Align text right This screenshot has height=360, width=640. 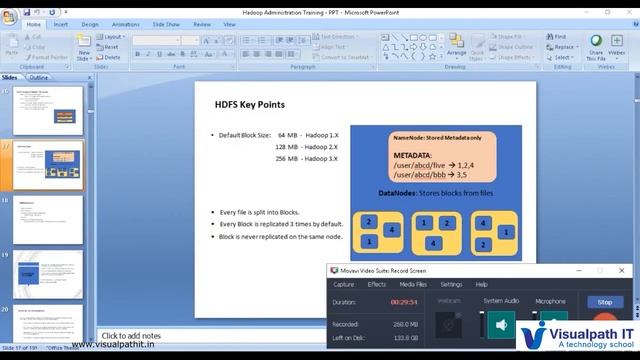(268, 54)
